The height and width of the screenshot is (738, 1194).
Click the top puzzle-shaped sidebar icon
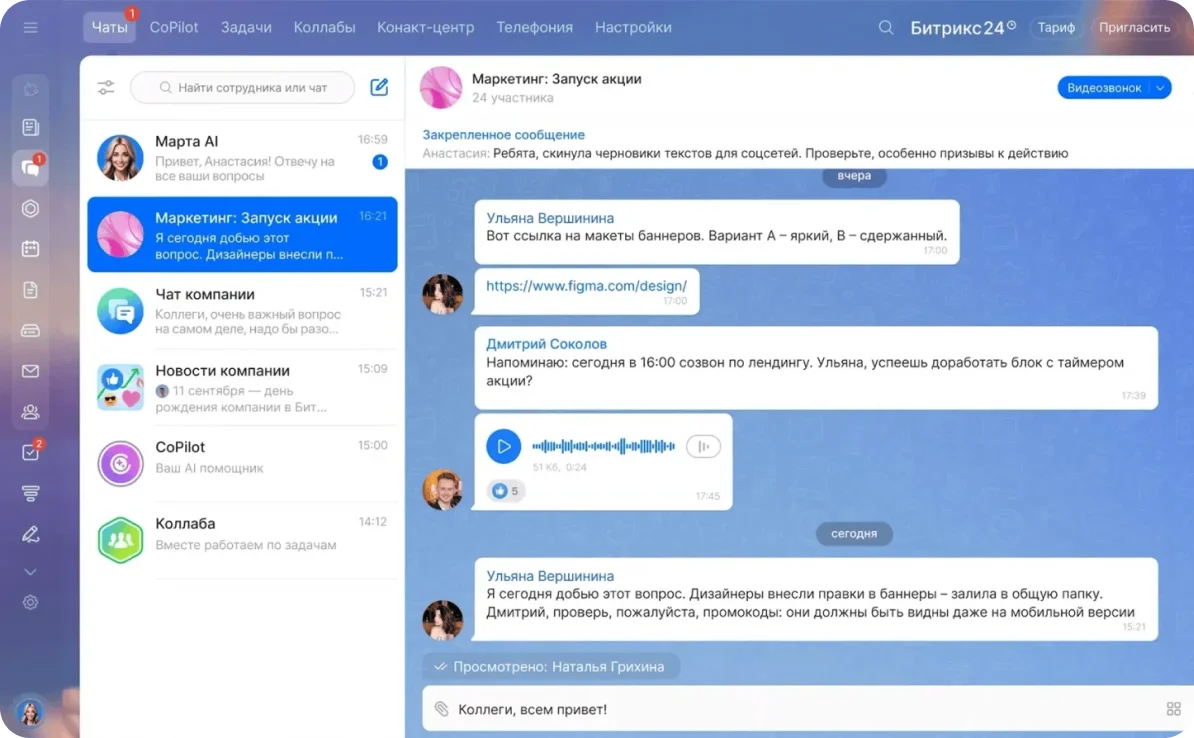(x=30, y=89)
